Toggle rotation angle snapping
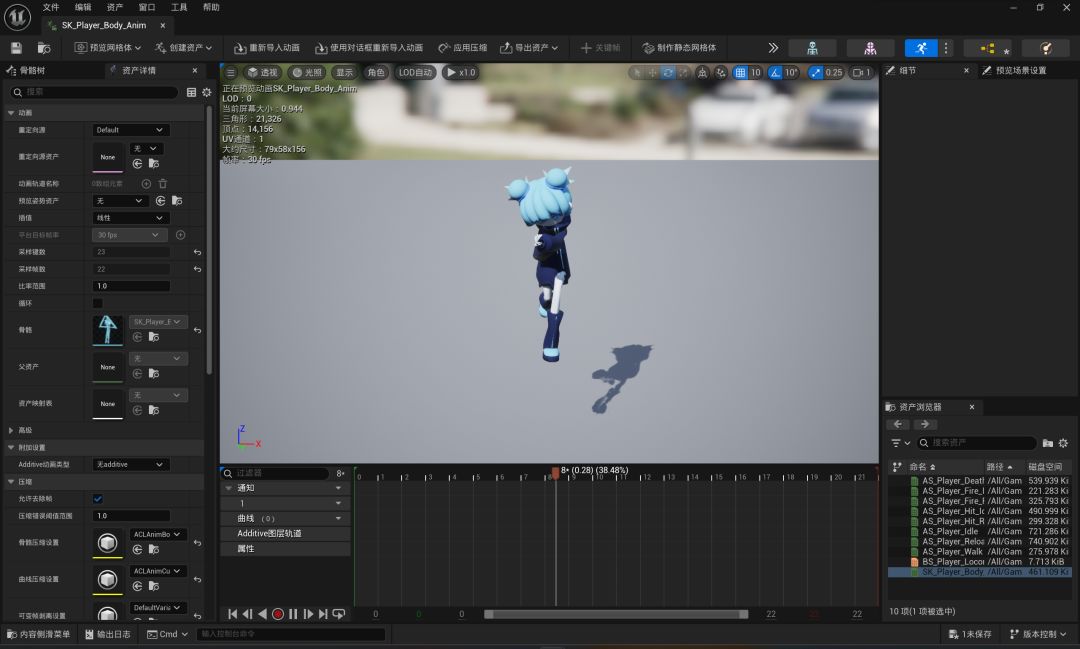The height and width of the screenshot is (649, 1080). point(775,72)
